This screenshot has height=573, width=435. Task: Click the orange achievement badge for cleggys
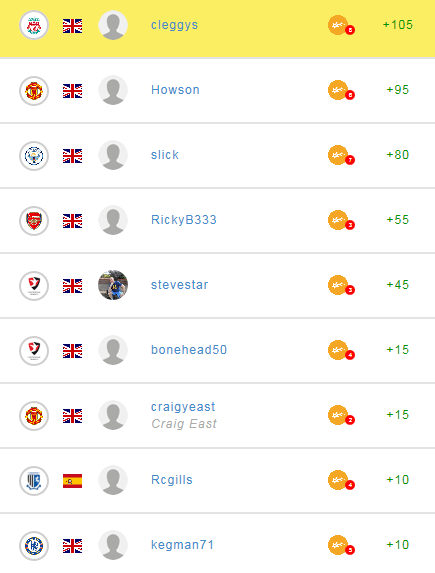coord(341,25)
